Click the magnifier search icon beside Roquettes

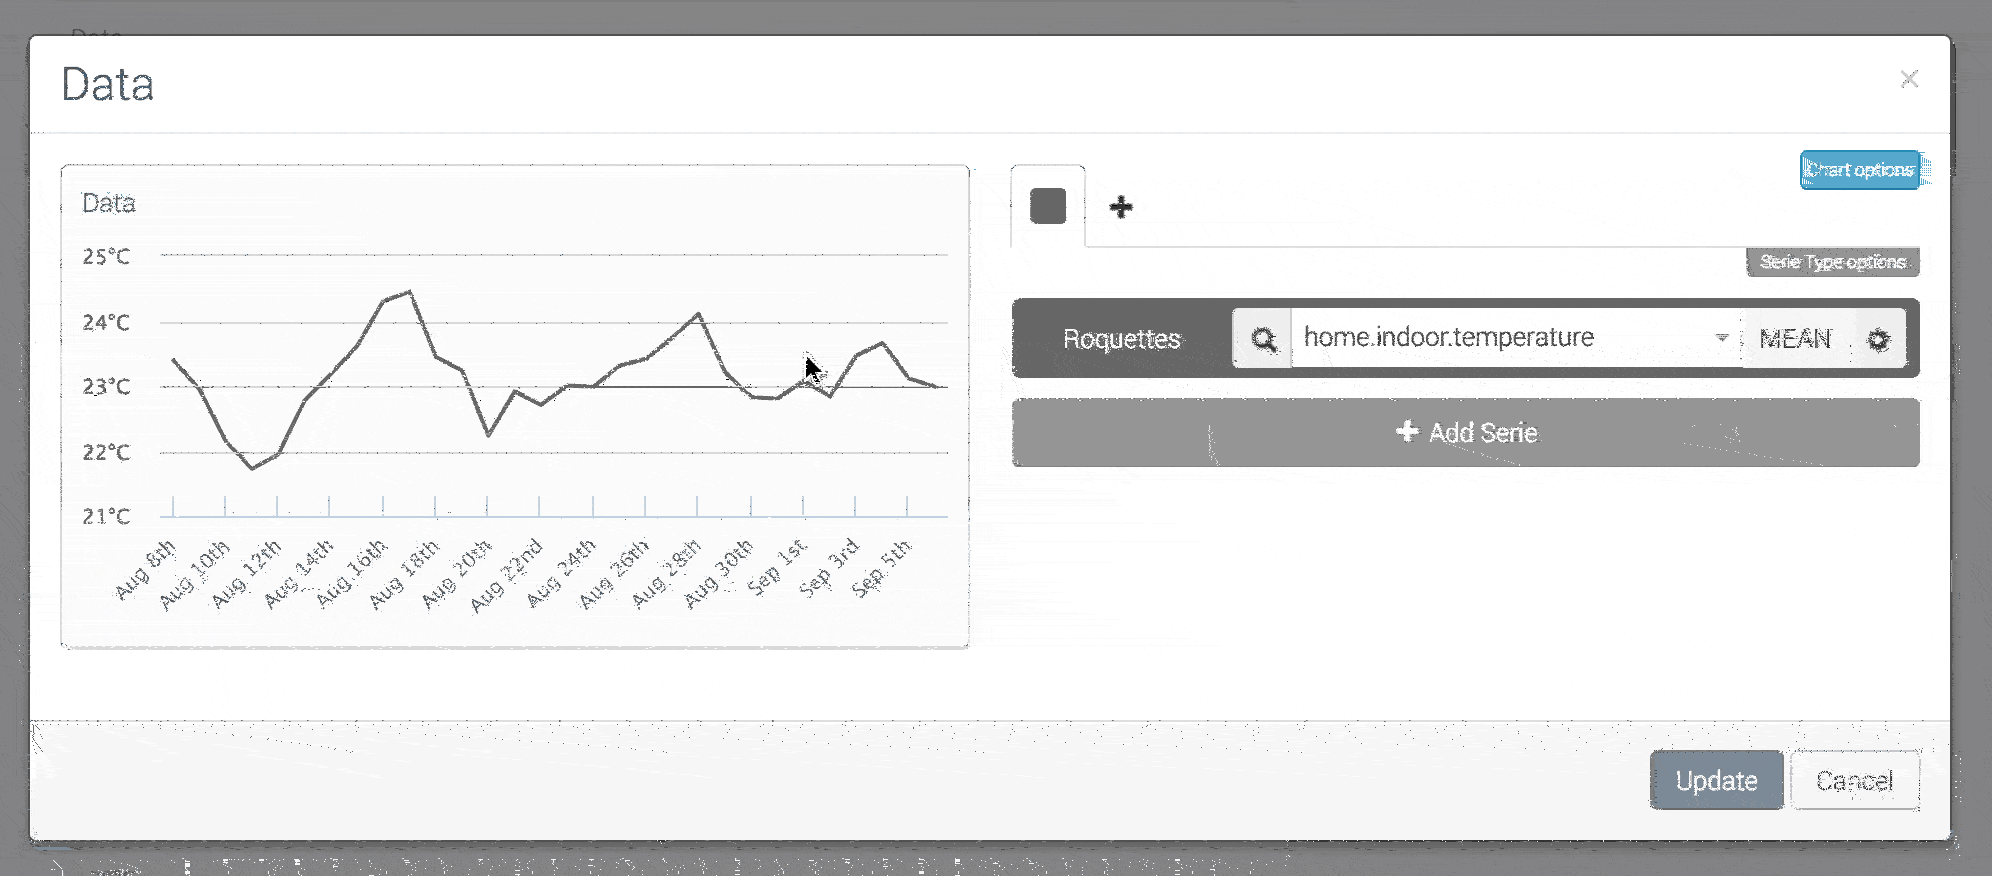(1263, 339)
